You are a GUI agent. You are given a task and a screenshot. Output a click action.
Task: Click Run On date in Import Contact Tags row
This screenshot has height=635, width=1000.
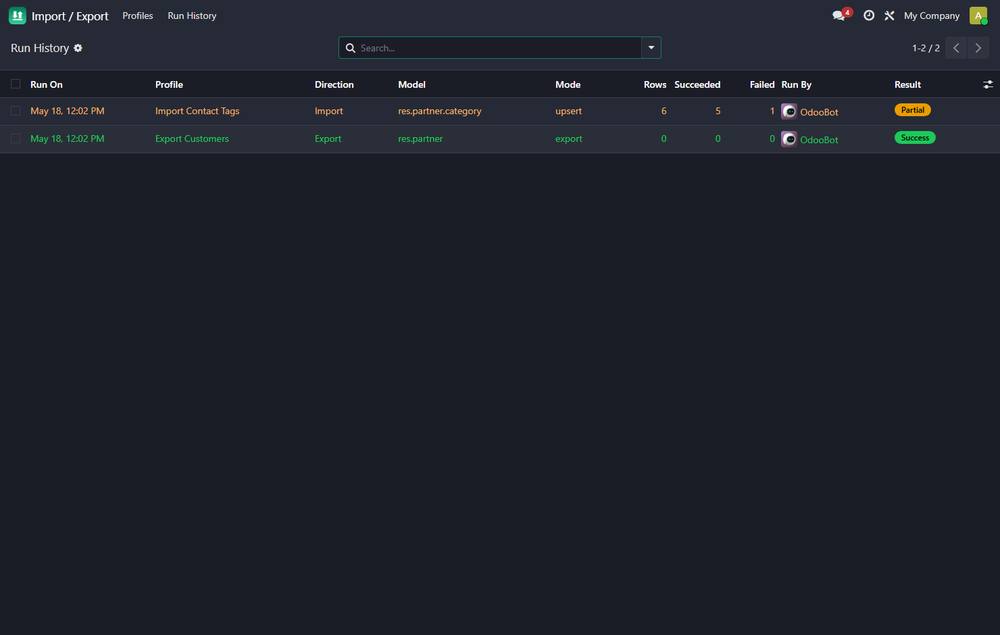coord(67,111)
